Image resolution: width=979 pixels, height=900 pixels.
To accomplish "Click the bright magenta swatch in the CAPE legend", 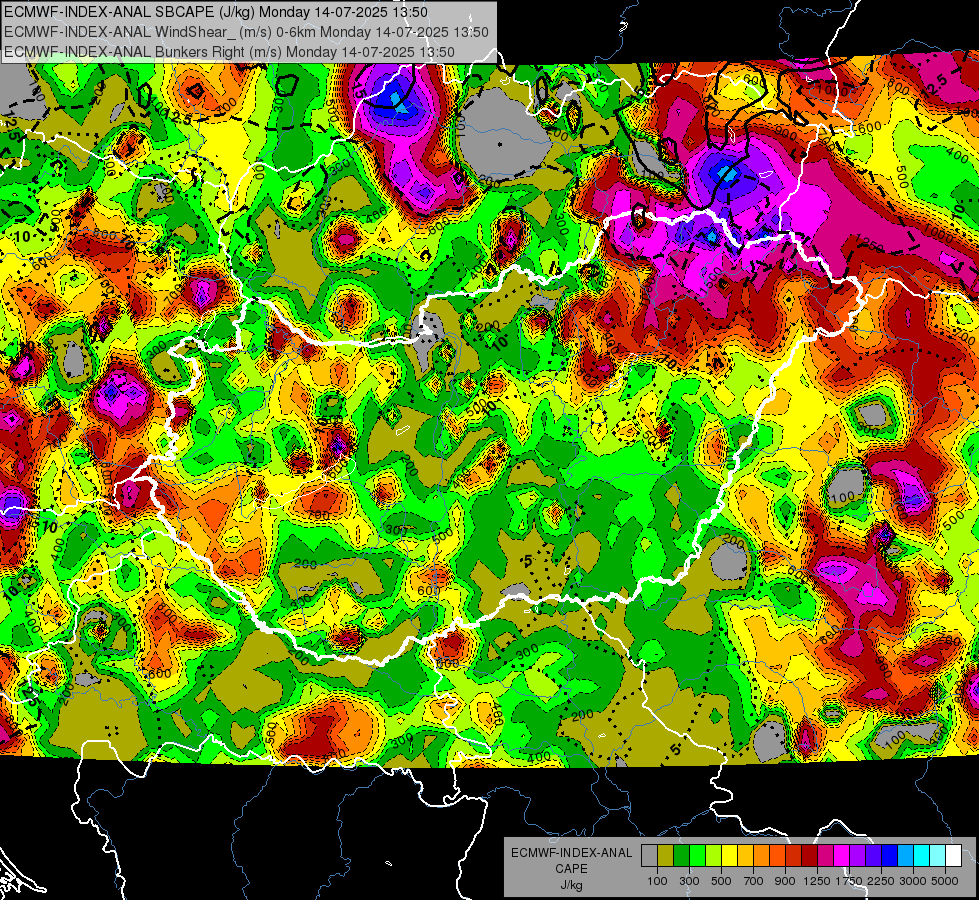I will (x=842, y=855).
